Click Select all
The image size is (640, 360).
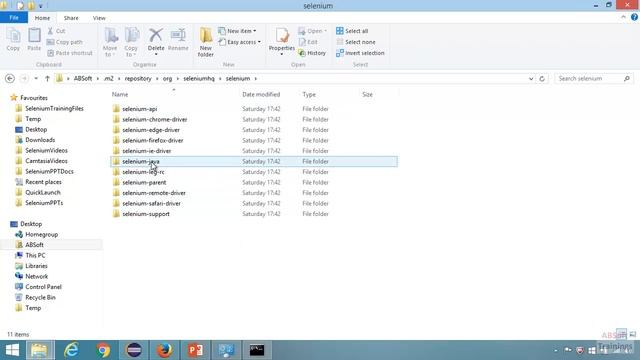click(x=352, y=31)
